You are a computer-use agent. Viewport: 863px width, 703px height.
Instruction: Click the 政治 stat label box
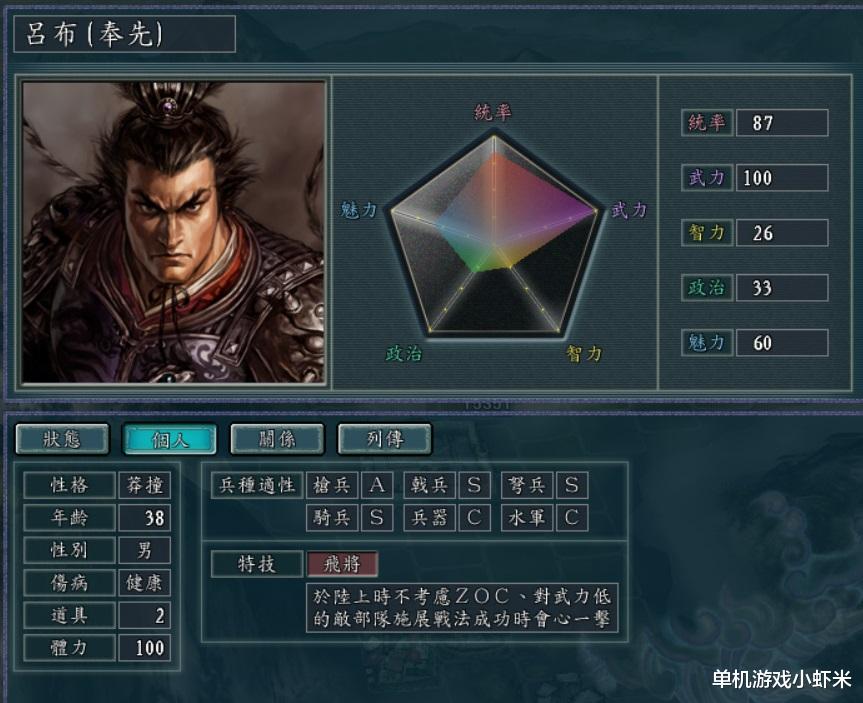[707, 287]
